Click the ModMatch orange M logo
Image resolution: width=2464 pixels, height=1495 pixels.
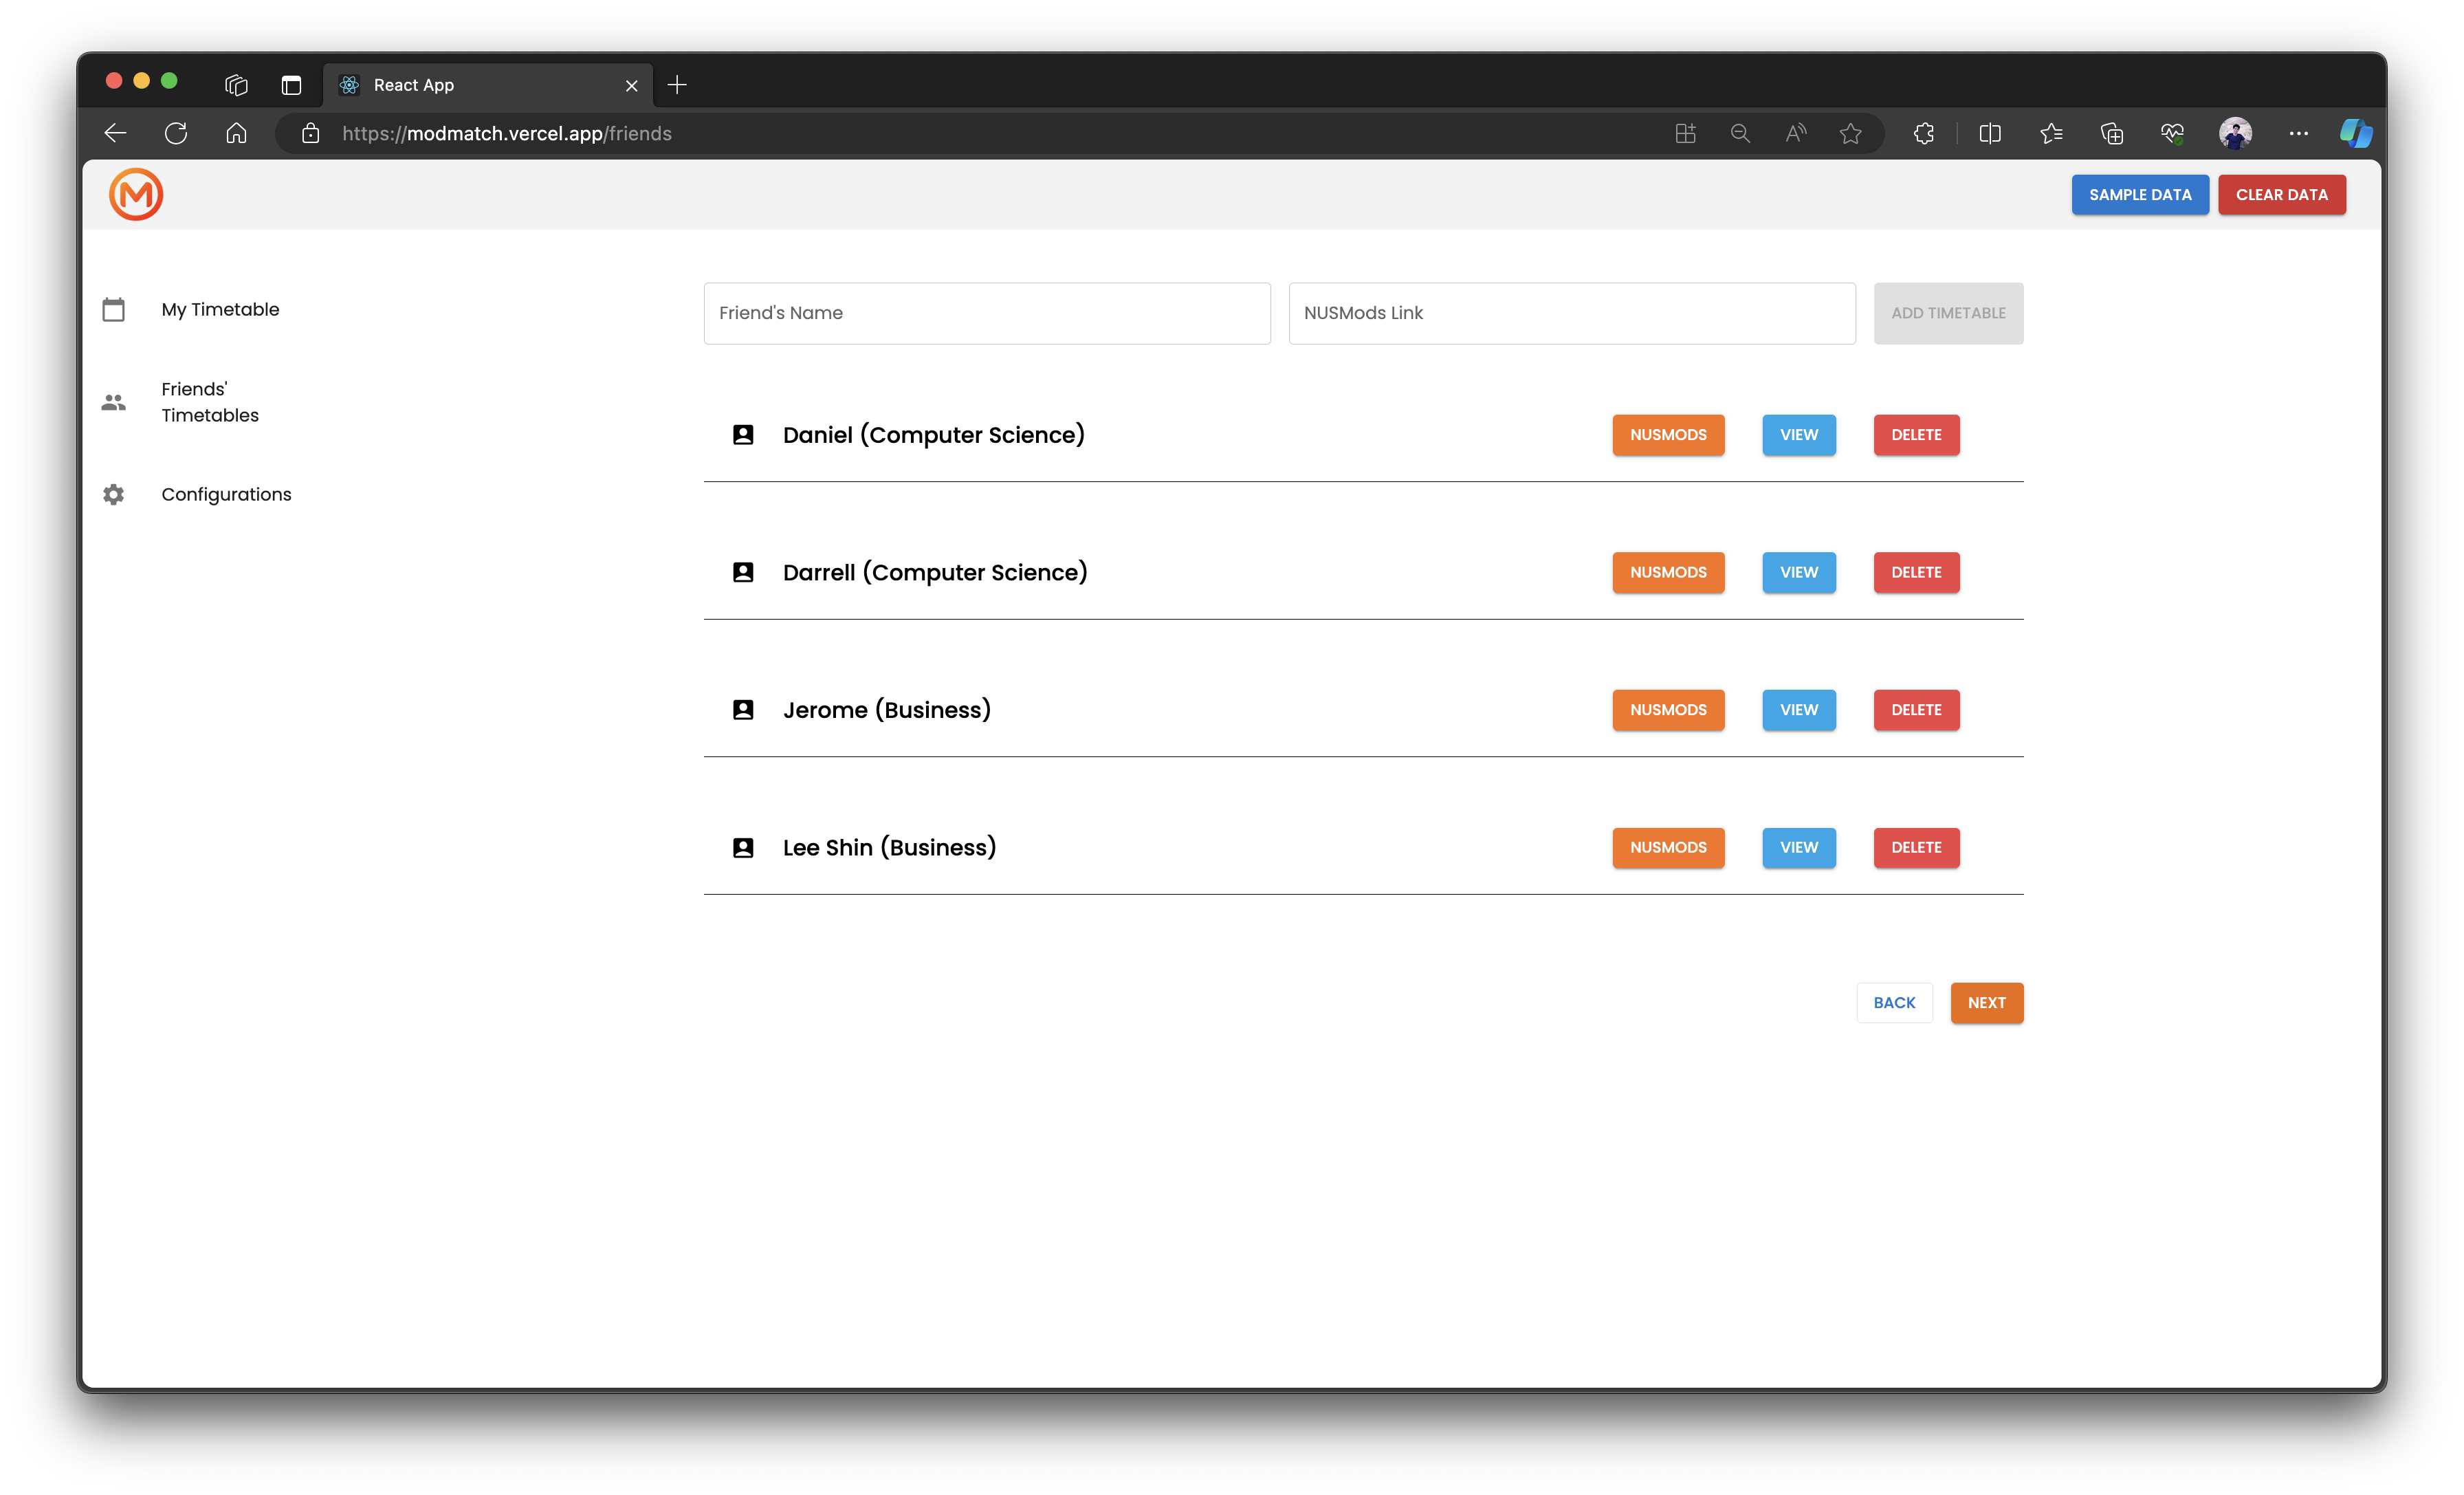click(136, 194)
